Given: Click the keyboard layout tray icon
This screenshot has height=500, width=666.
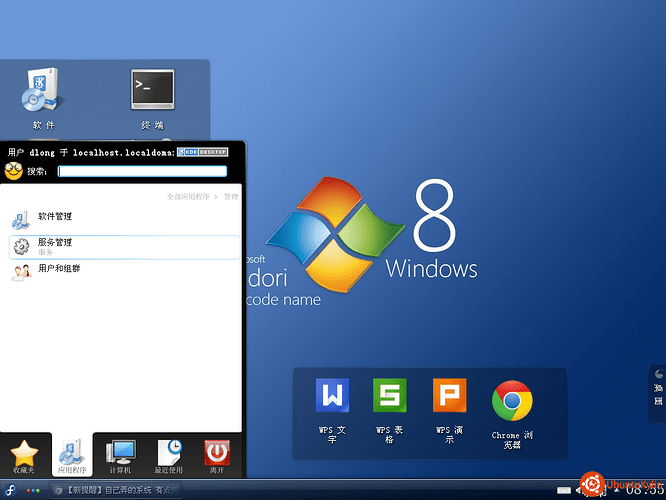Looking at the screenshot, I should pyautogui.click(x=564, y=491).
